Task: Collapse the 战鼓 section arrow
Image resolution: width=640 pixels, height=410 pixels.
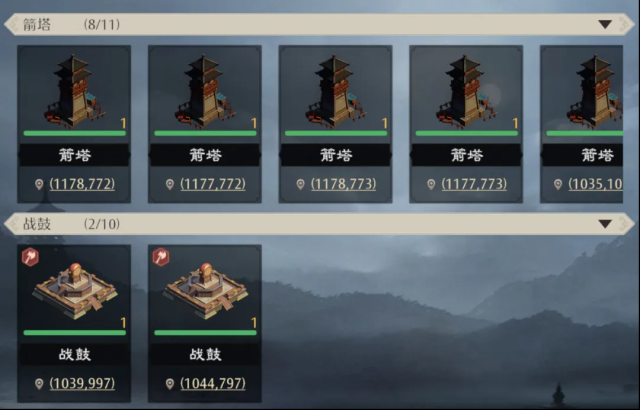Action: [x=605, y=224]
